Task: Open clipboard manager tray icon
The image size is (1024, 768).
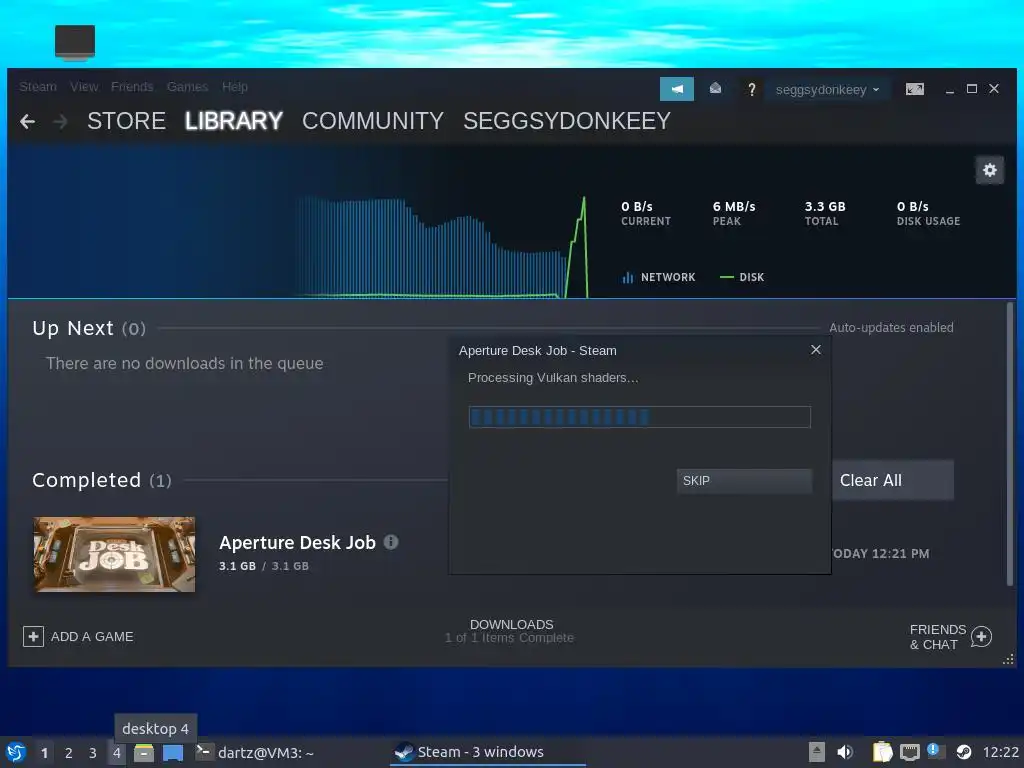Action: (x=882, y=752)
